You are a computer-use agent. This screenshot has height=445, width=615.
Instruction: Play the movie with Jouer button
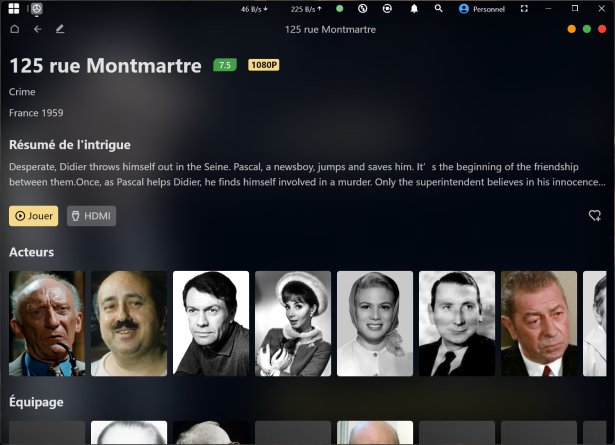click(x=33, y=216)
